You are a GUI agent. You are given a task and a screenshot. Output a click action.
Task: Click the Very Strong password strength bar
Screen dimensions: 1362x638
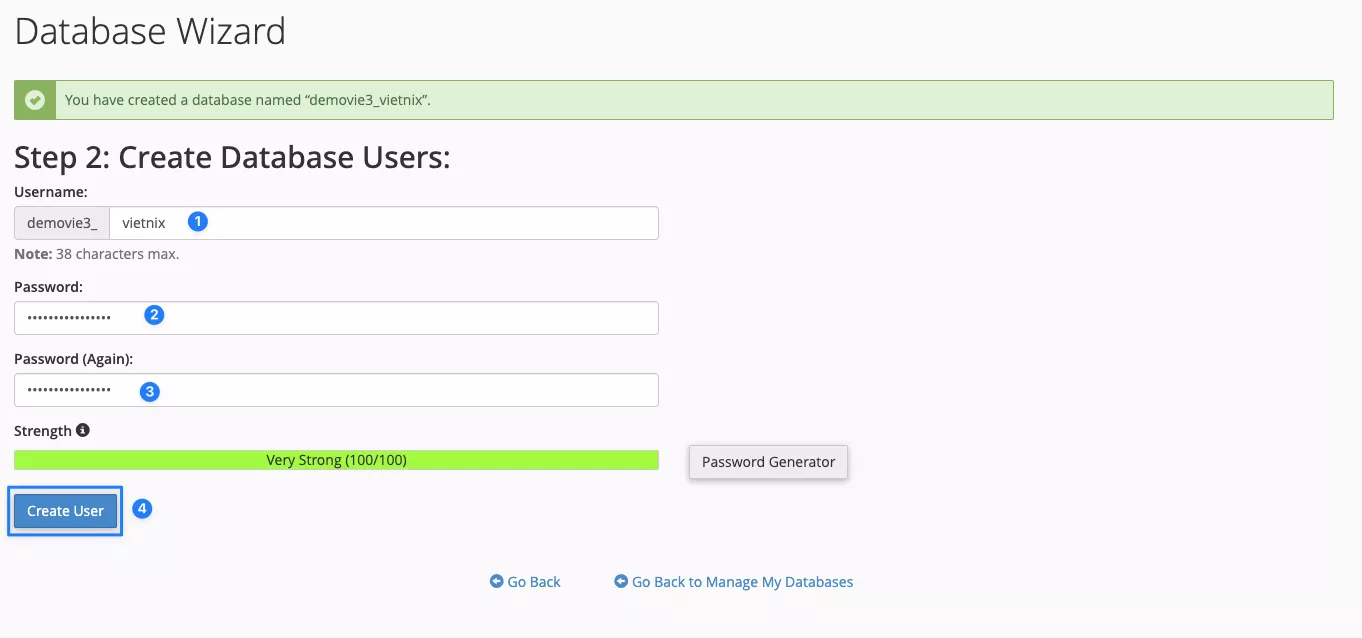[336, 459]
